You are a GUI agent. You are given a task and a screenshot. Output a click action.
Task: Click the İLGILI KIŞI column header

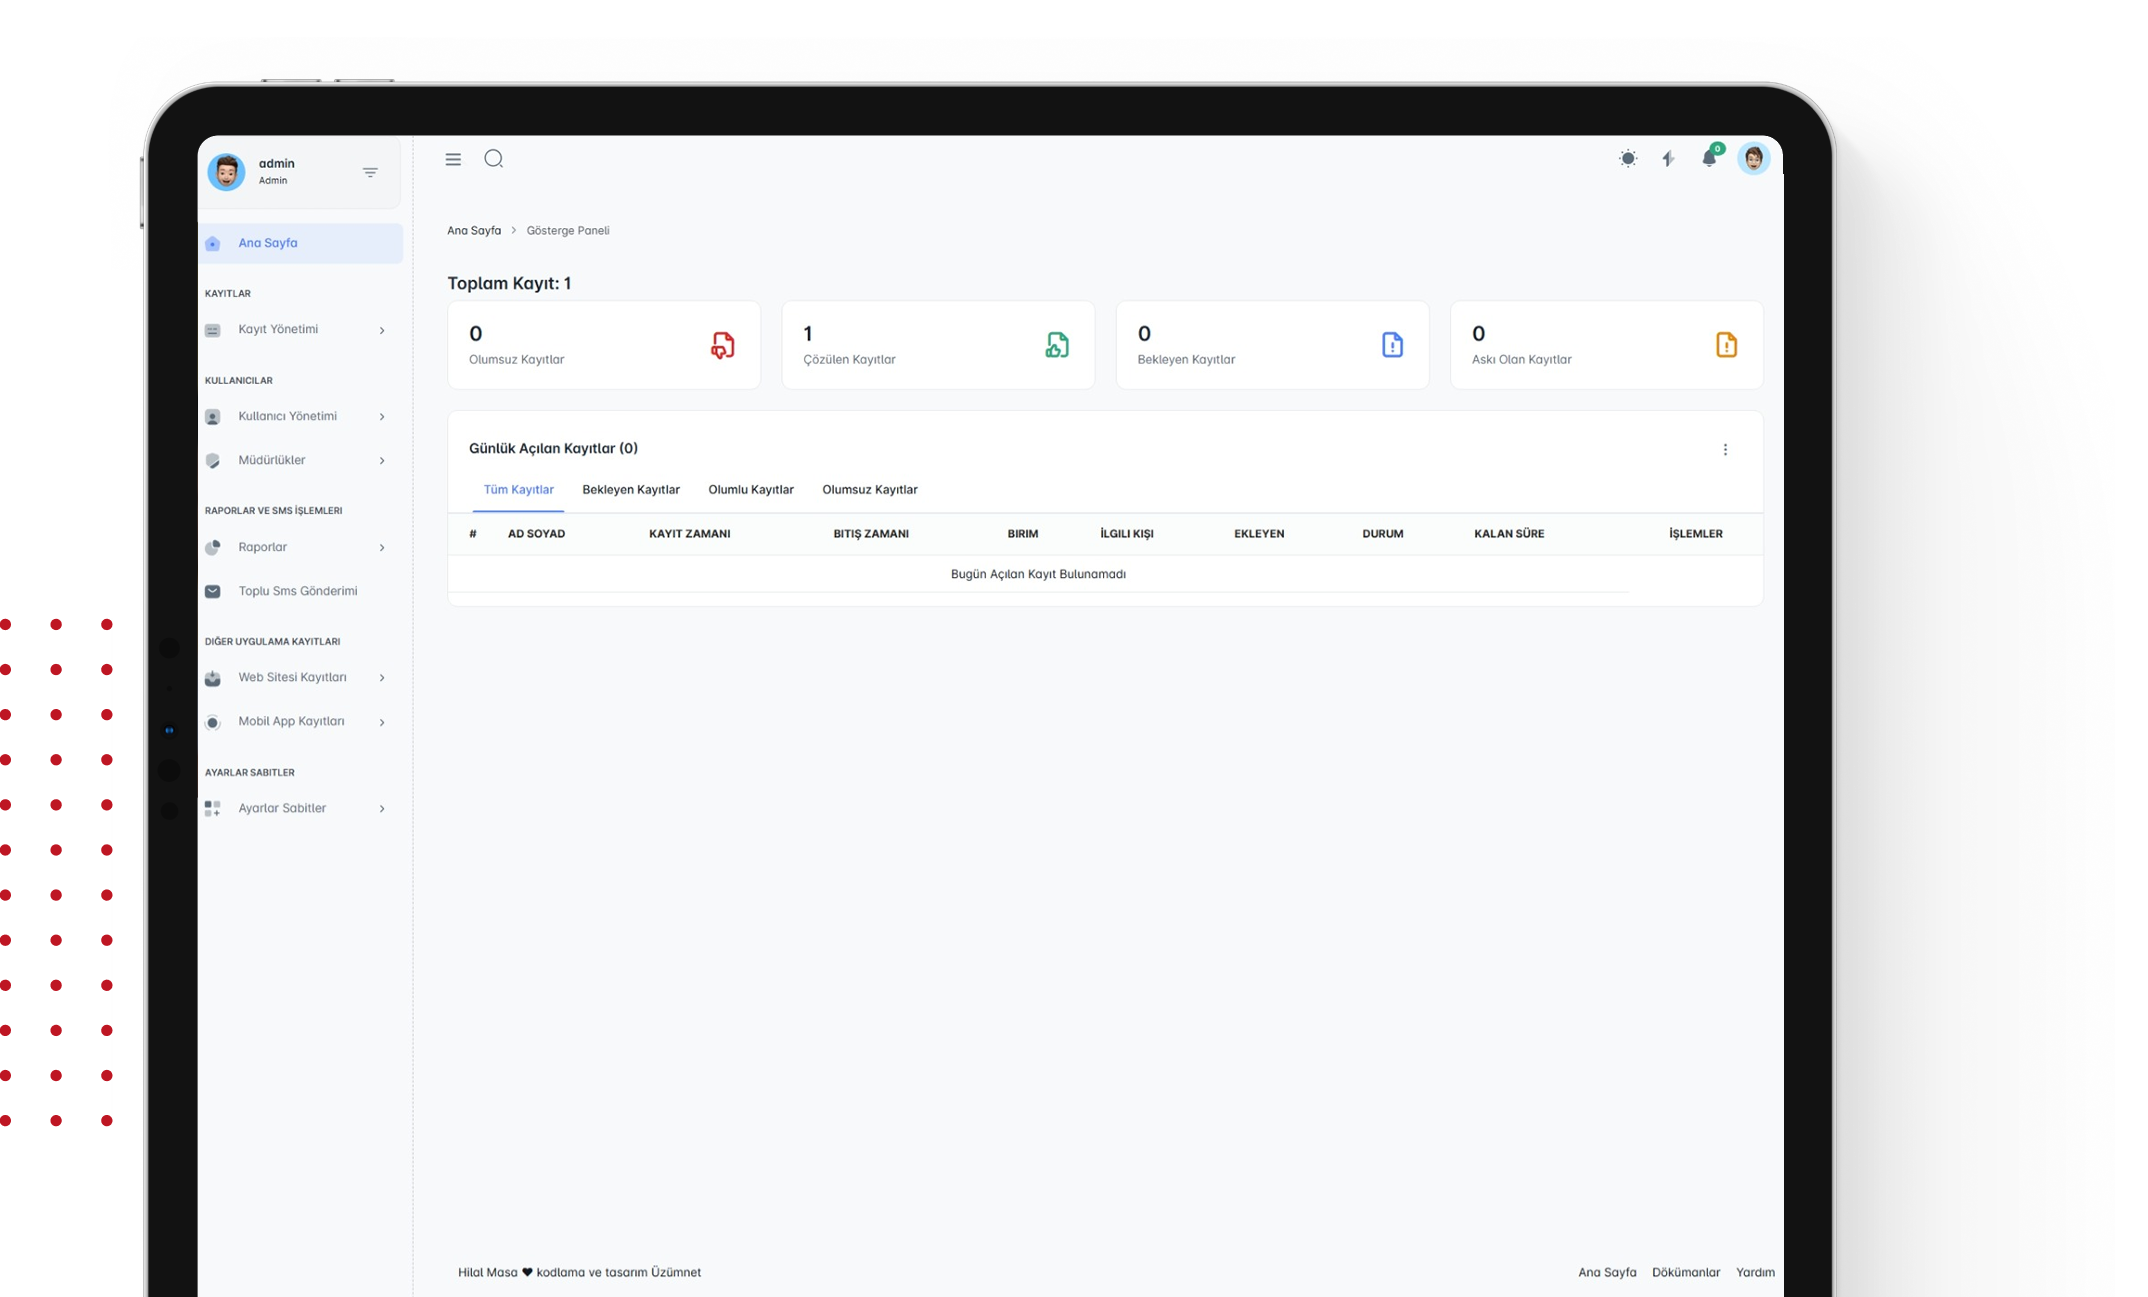coord(1127,534)
